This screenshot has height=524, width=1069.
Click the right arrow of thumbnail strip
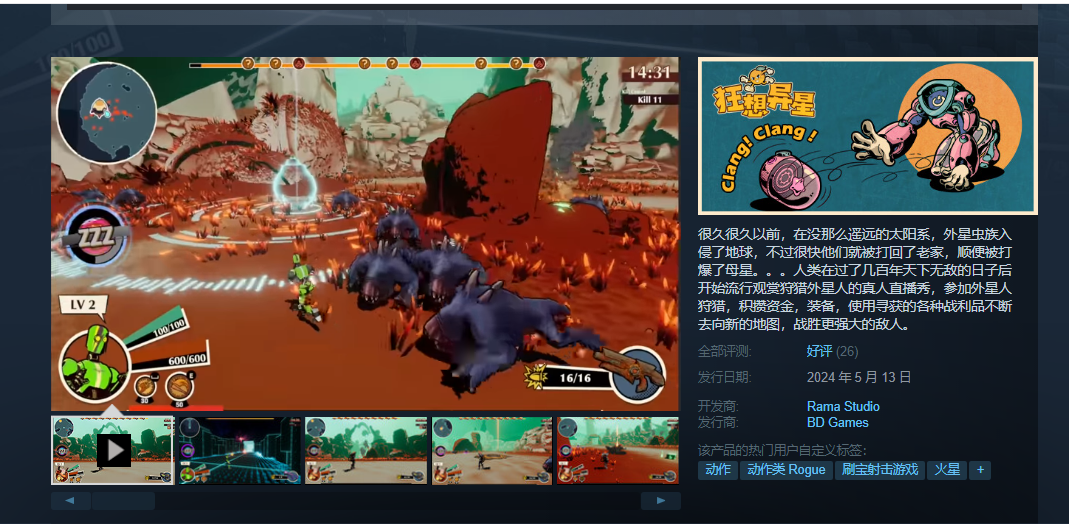(x=660, y=501)
